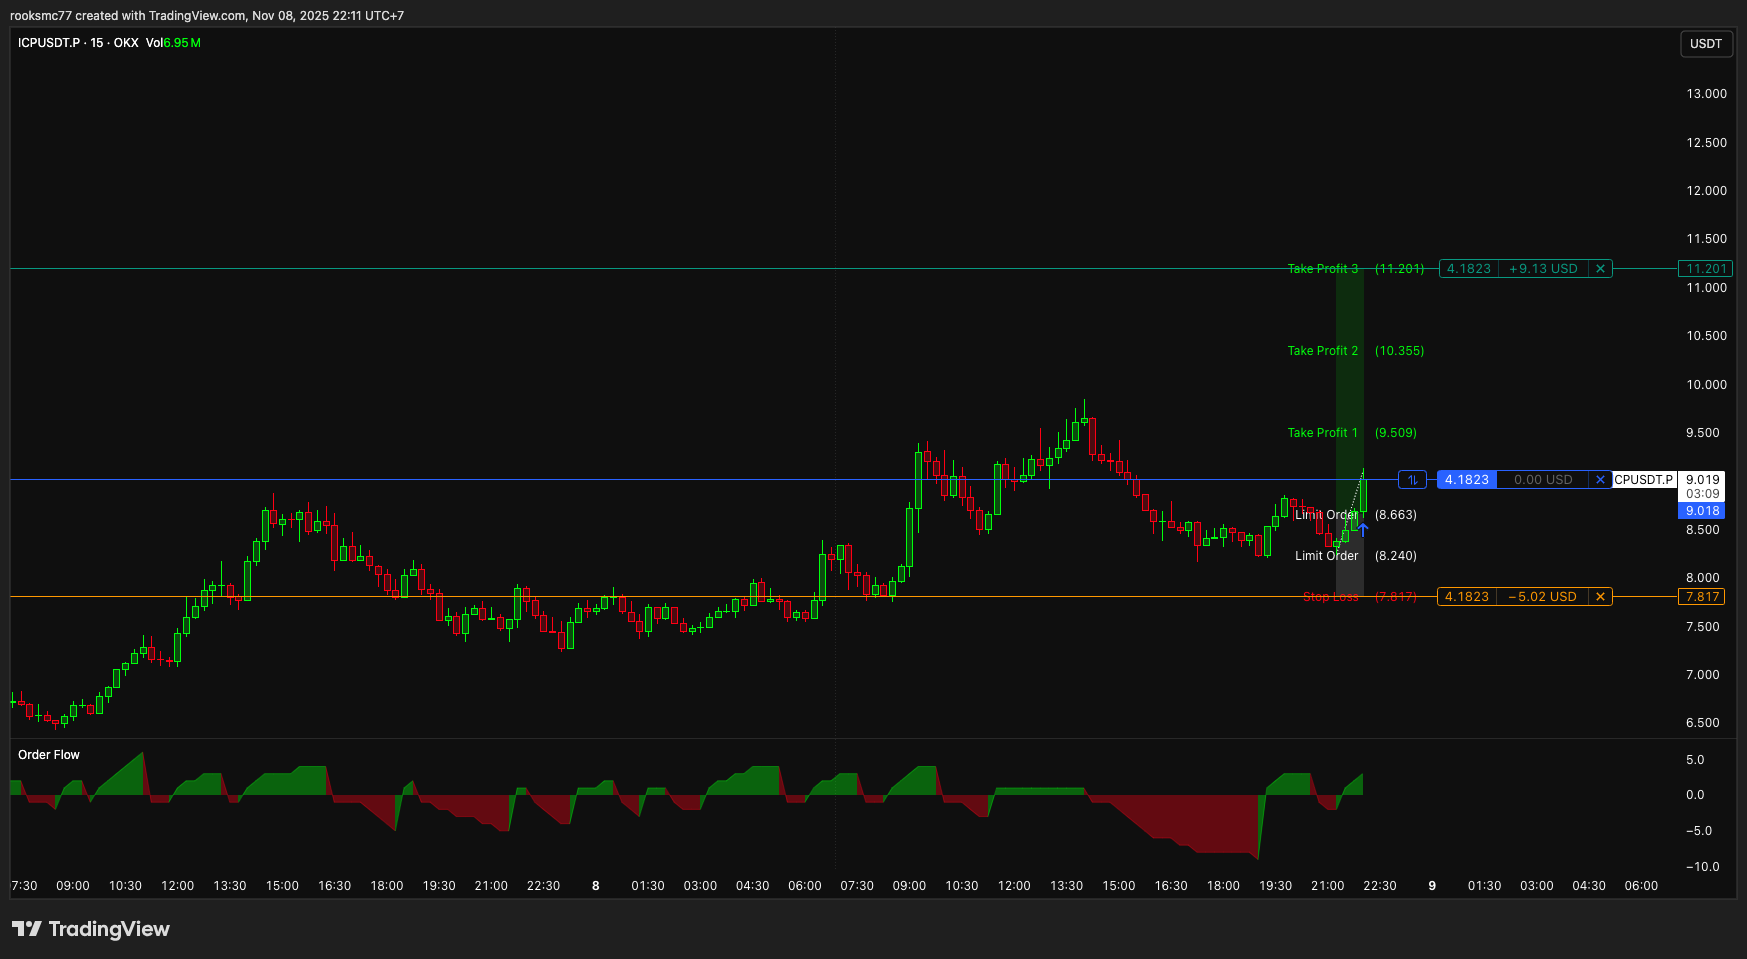Select the Order Flow indicator label
Viewport: 1747px width, 959px height.
[x=49, y=755]
